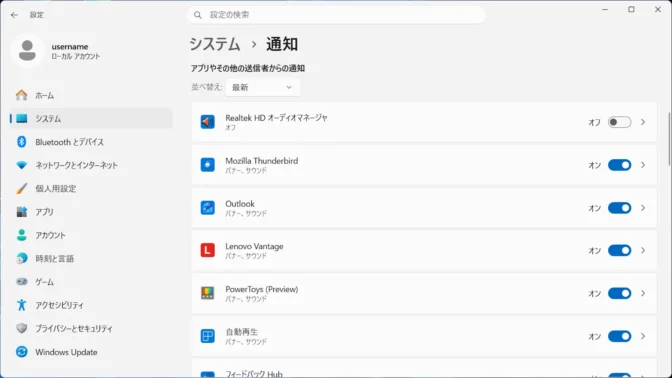Click the 自動再生 app icon
The height and width of the screenshot is (378, 672).
(x=207, y=336)
